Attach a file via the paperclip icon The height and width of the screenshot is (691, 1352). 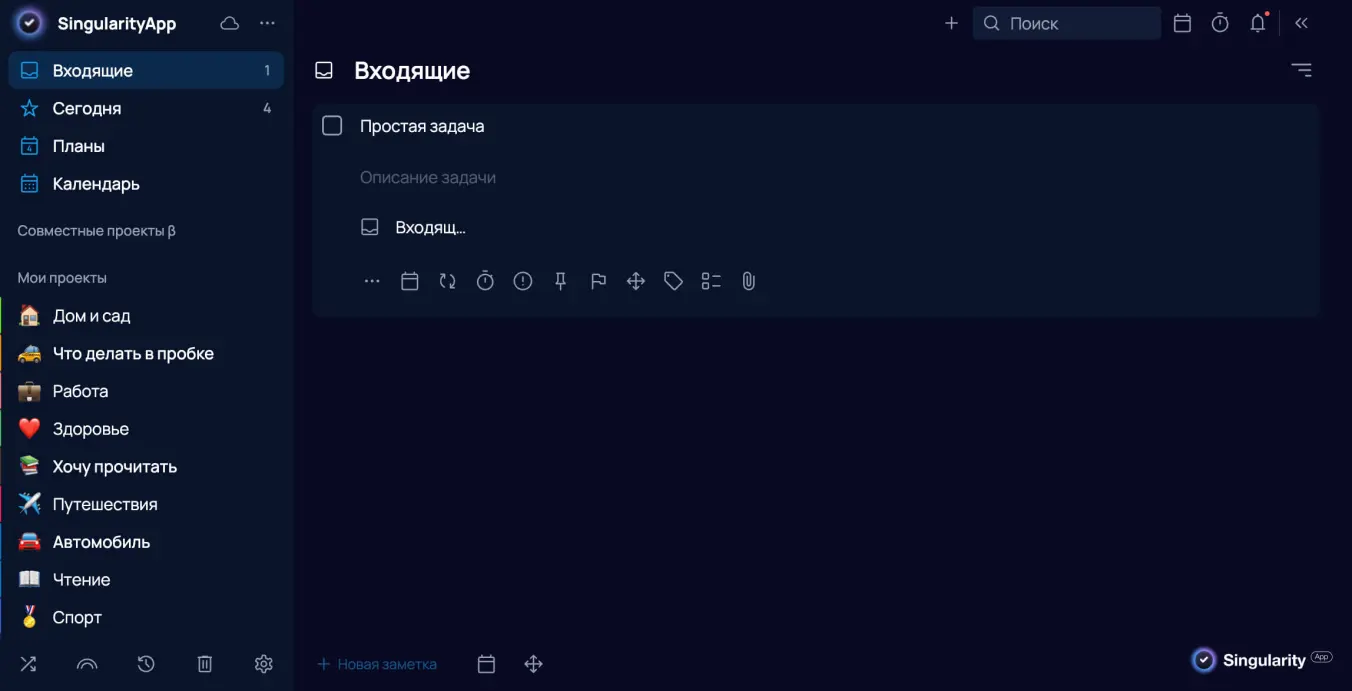749,281
